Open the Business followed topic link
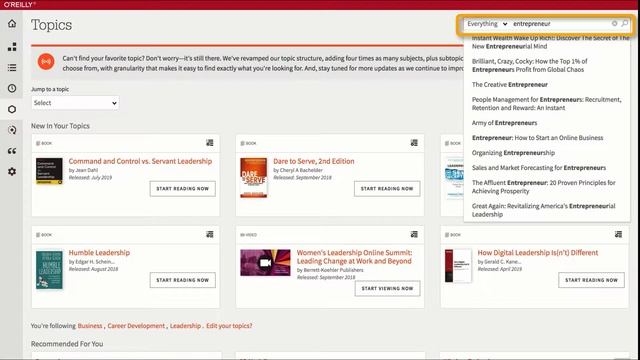The height and width of the screenshot is (360, 640). click(x=90, y=326)
